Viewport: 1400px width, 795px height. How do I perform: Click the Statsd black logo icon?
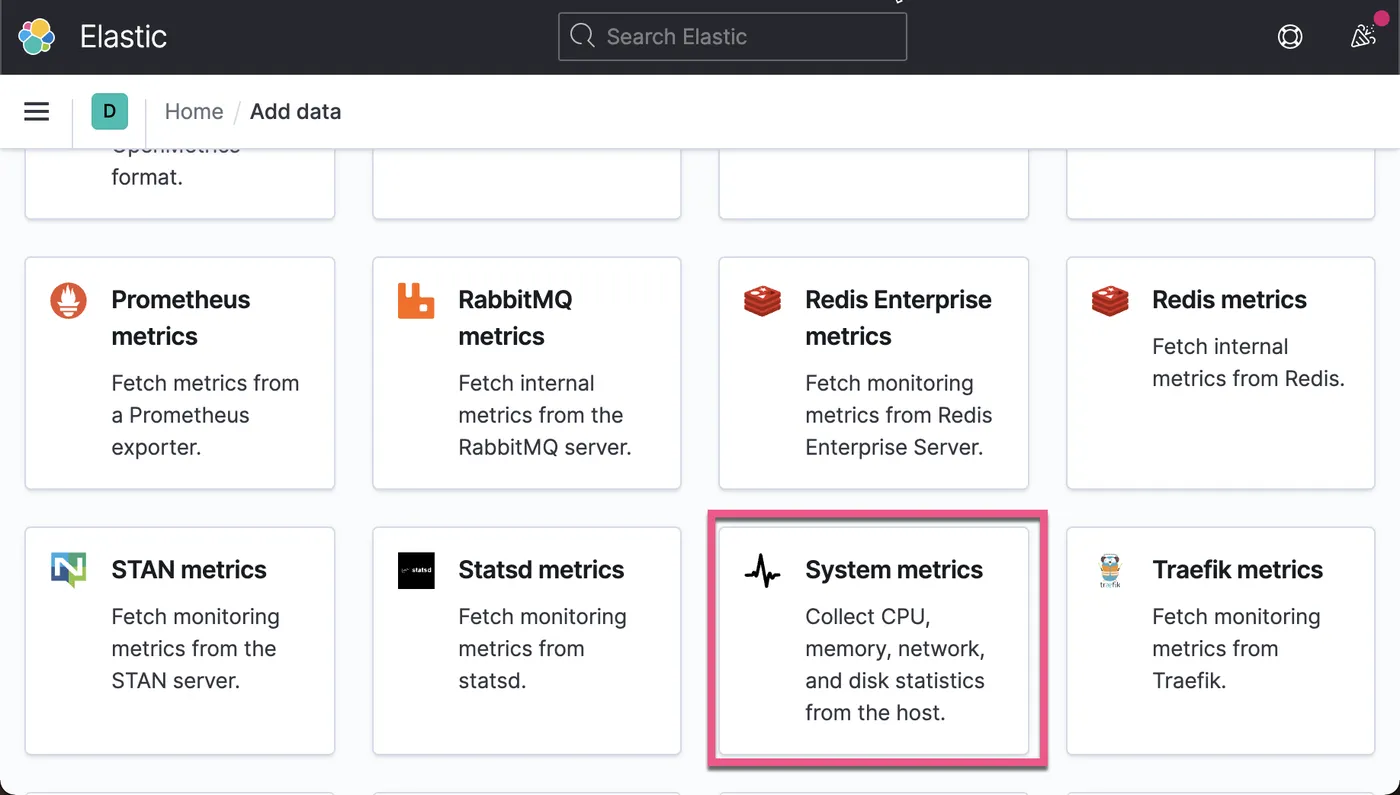tap(416, 570)
